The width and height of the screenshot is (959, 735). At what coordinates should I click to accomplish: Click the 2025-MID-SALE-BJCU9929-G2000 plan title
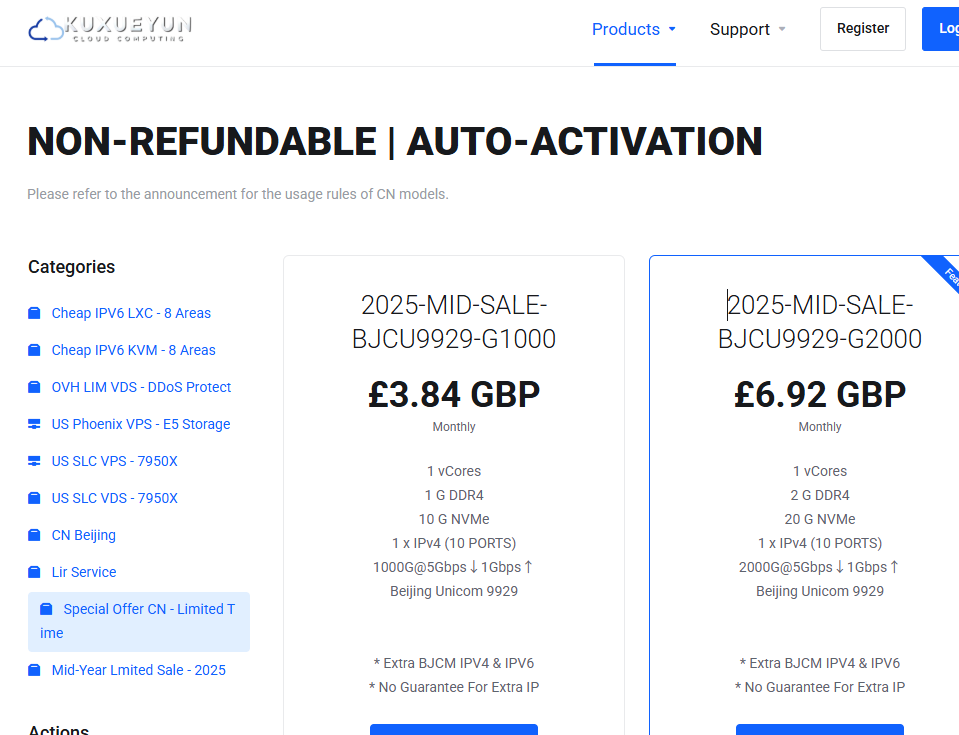pyautogui.click(x=820, y=322)
